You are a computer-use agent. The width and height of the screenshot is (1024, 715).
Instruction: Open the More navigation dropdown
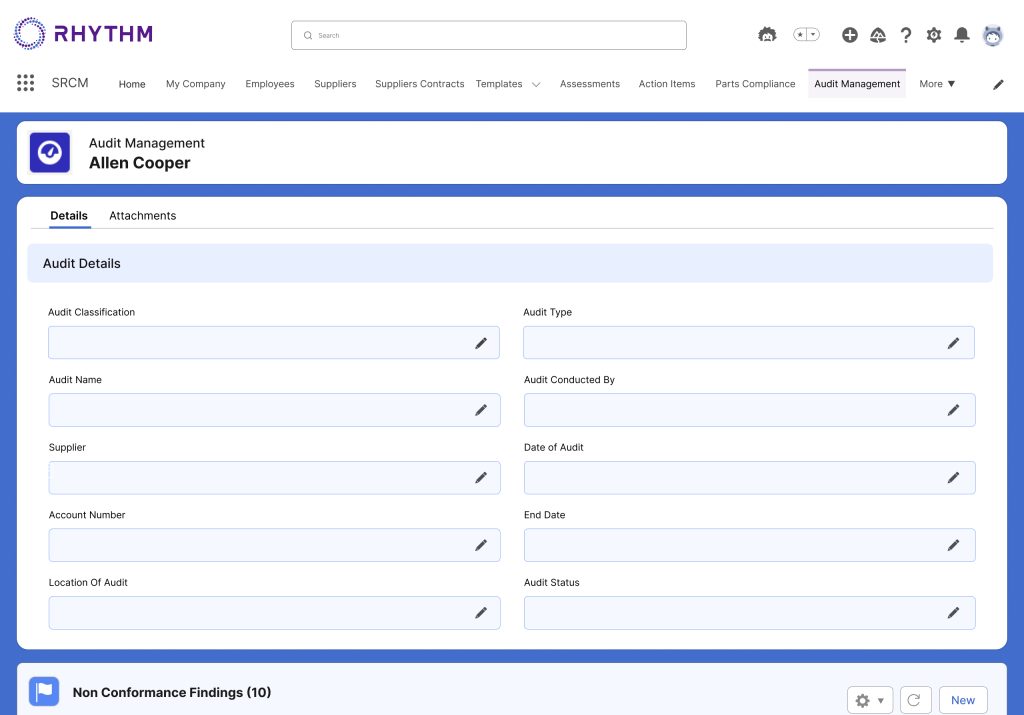point(937,84)
